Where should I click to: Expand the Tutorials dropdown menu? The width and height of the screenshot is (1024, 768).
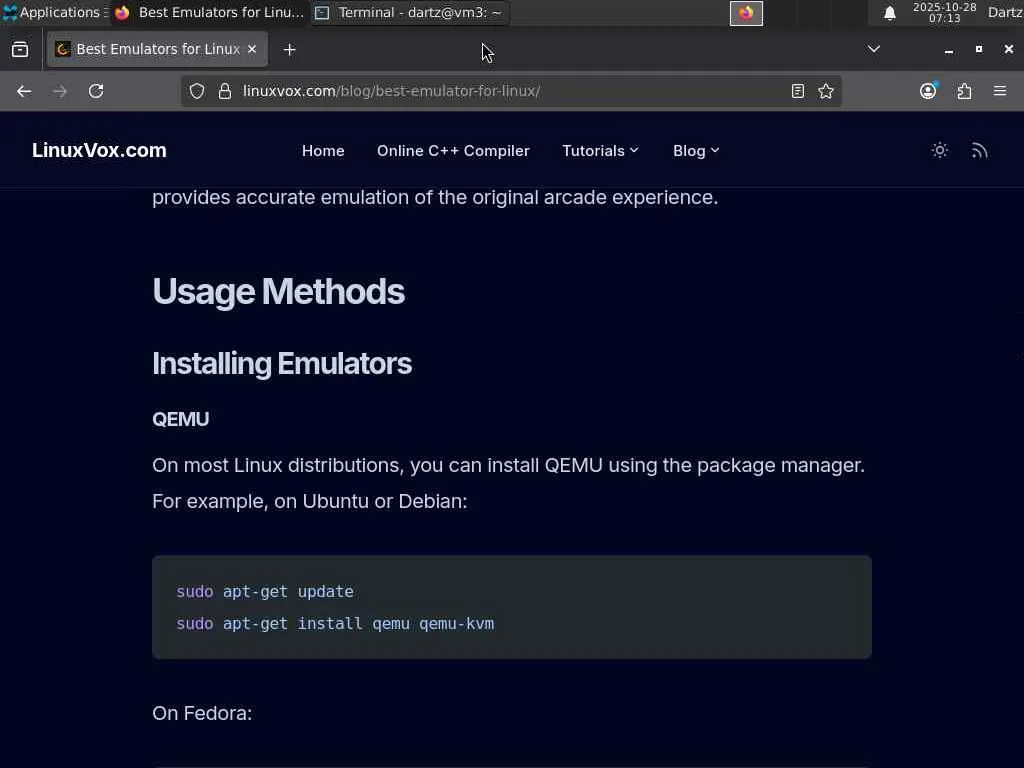click(600, 150)
